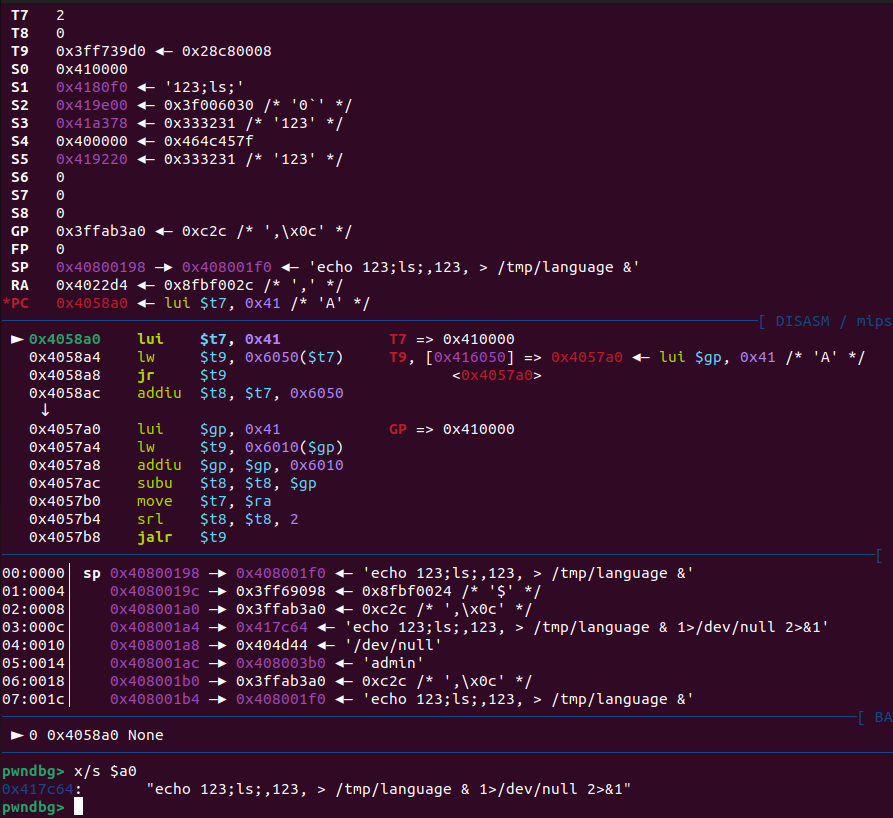Select the 'T7 => 0x410000' annotation
The image size is (893, 818).
click(452, 339)
